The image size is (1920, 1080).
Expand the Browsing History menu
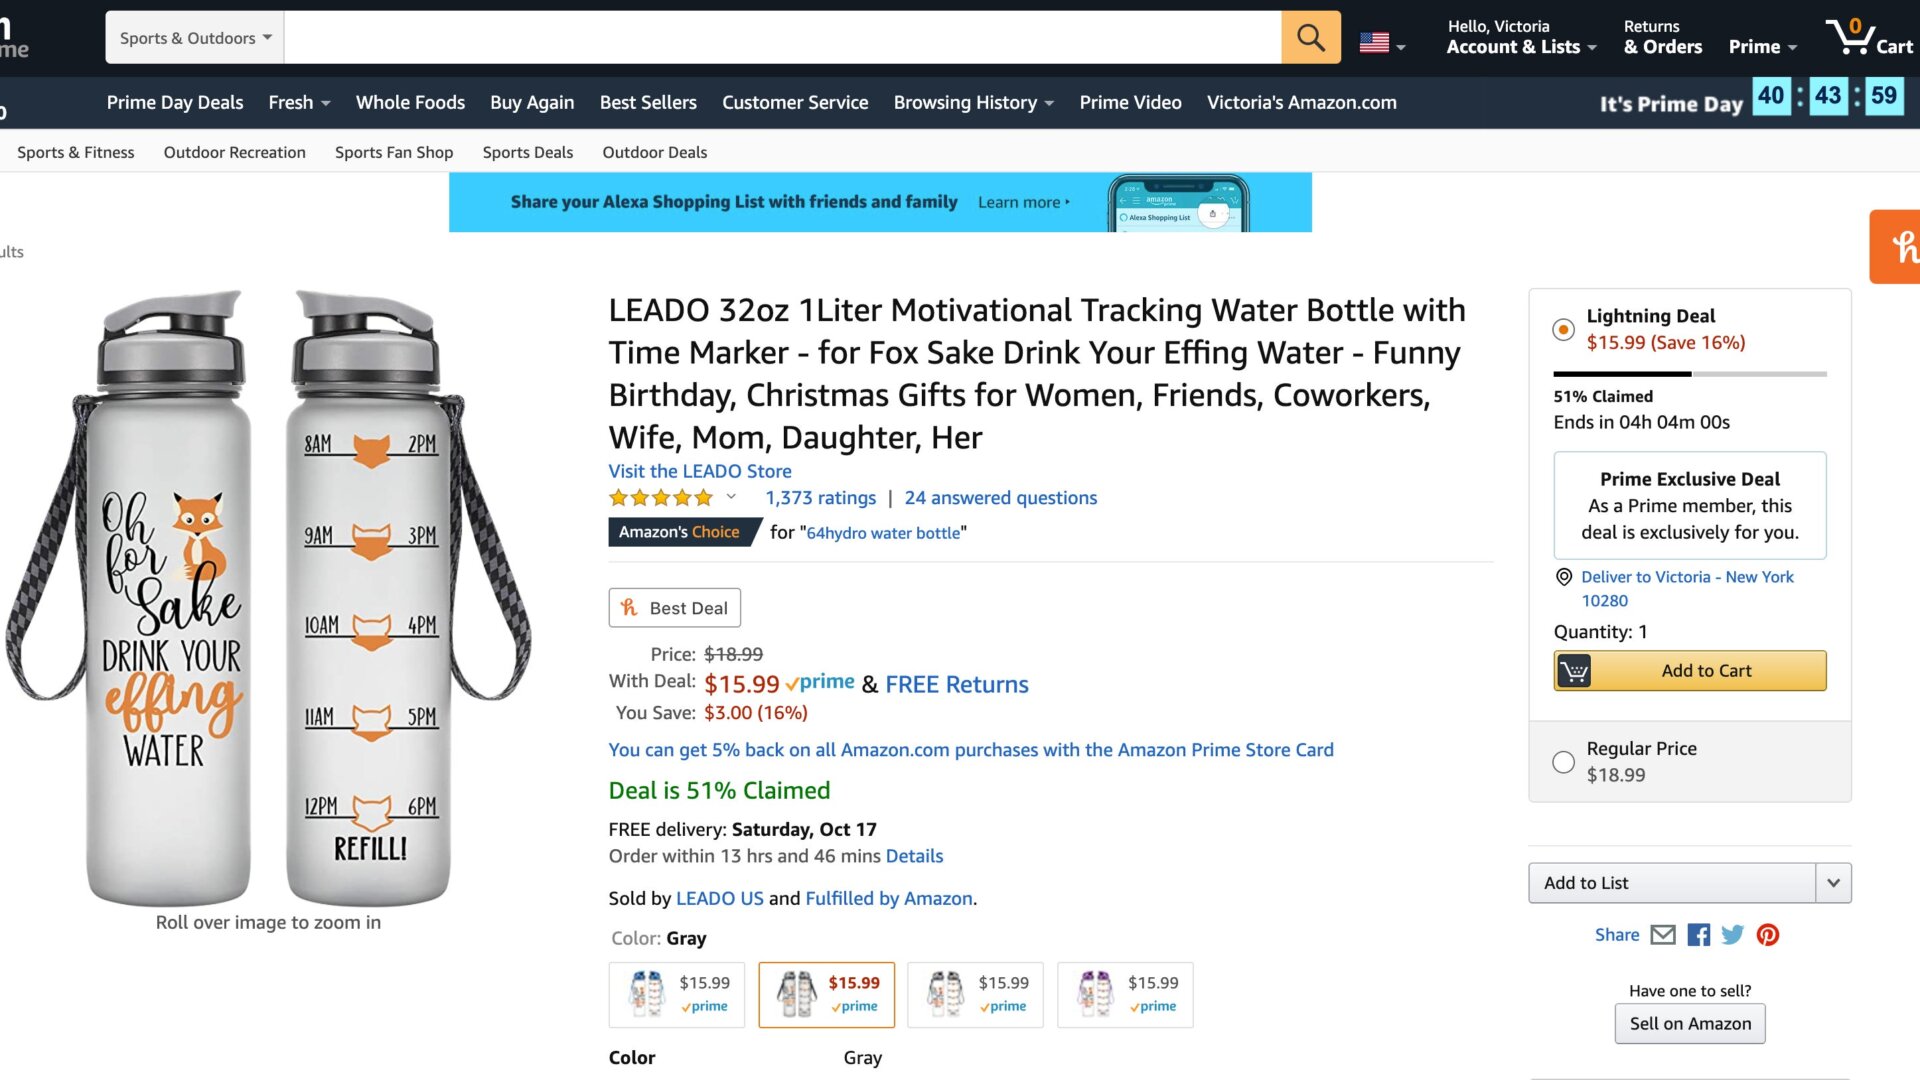[971, 102]
